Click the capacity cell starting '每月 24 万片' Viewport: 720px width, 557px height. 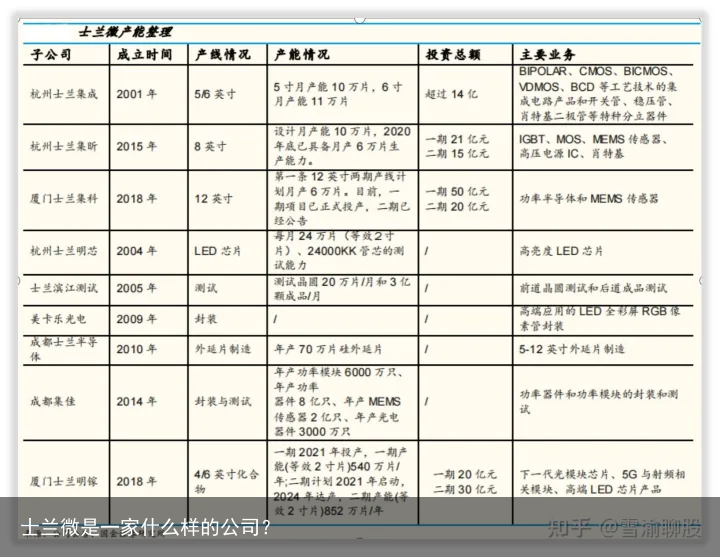[339, 251]
